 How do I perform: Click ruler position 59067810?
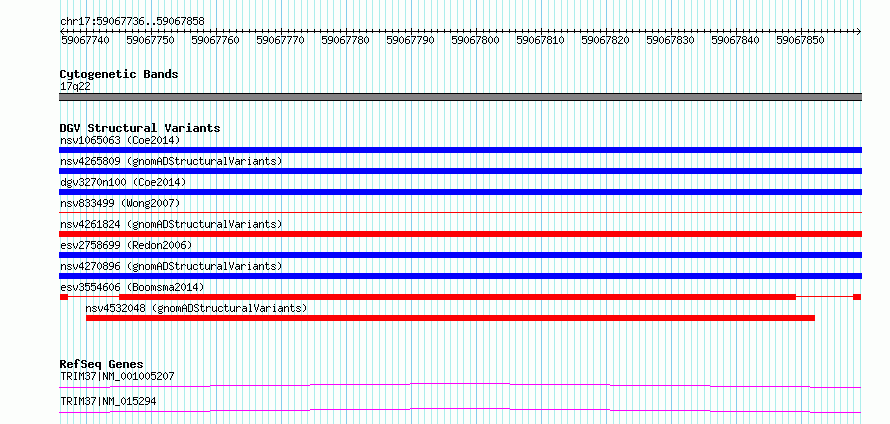point(540,40)
